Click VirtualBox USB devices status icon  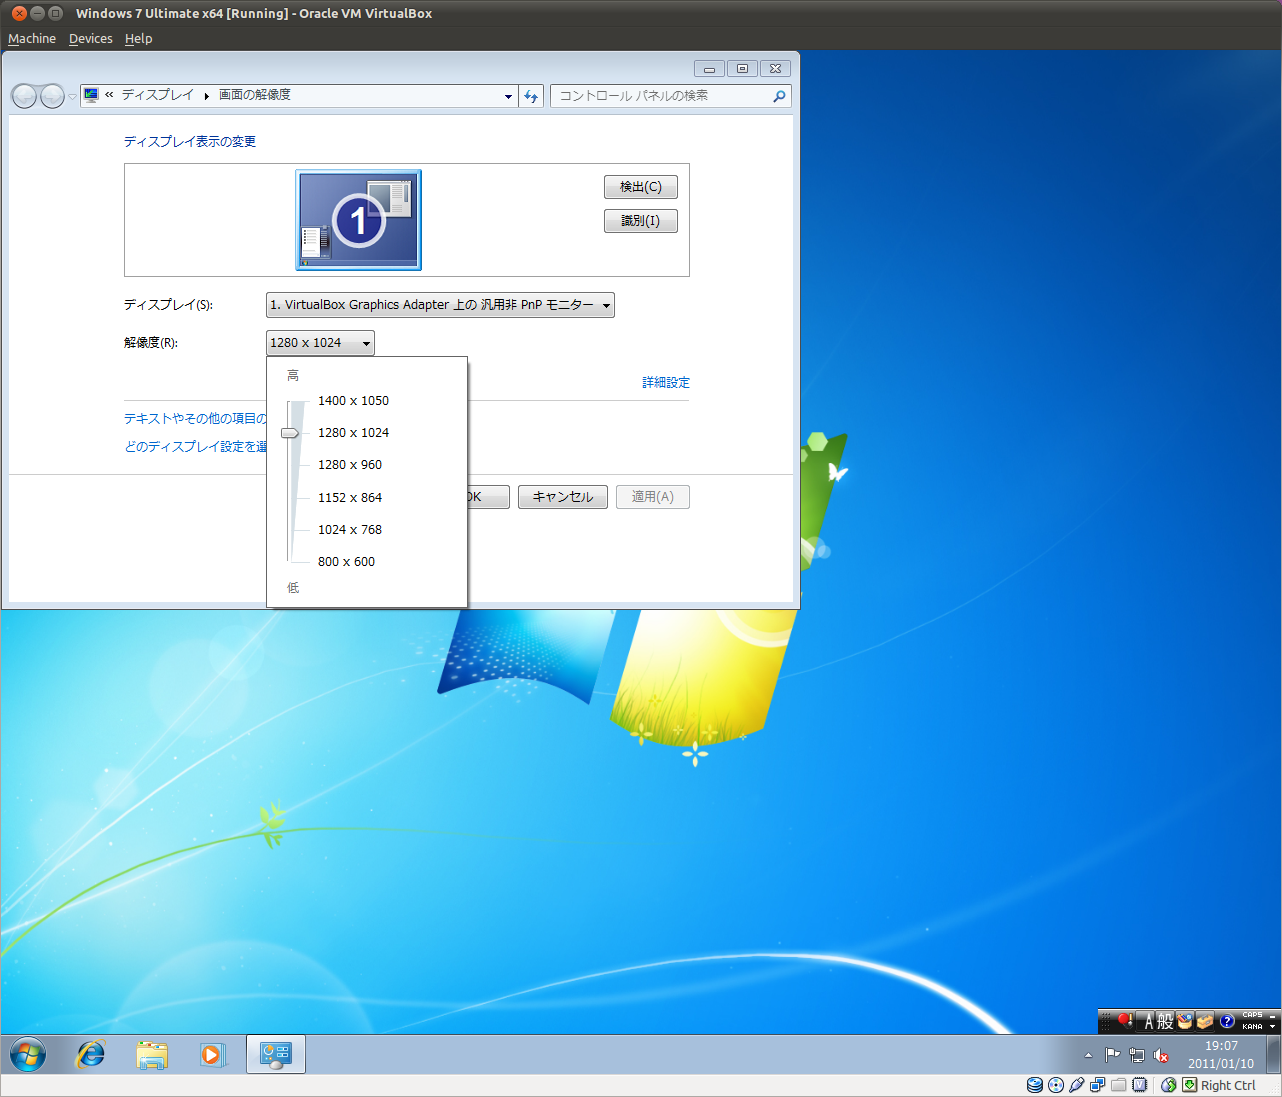(1077, 1085)
